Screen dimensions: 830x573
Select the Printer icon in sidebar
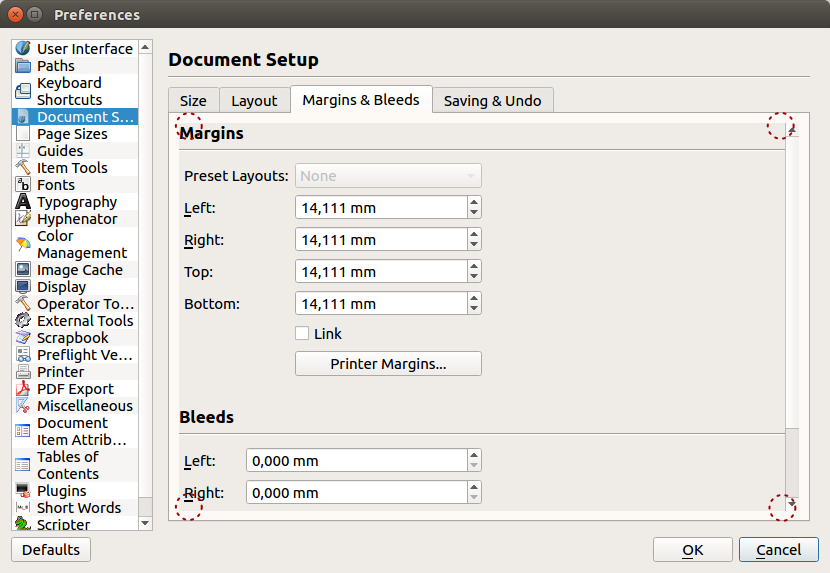click(x=23, y=372)
